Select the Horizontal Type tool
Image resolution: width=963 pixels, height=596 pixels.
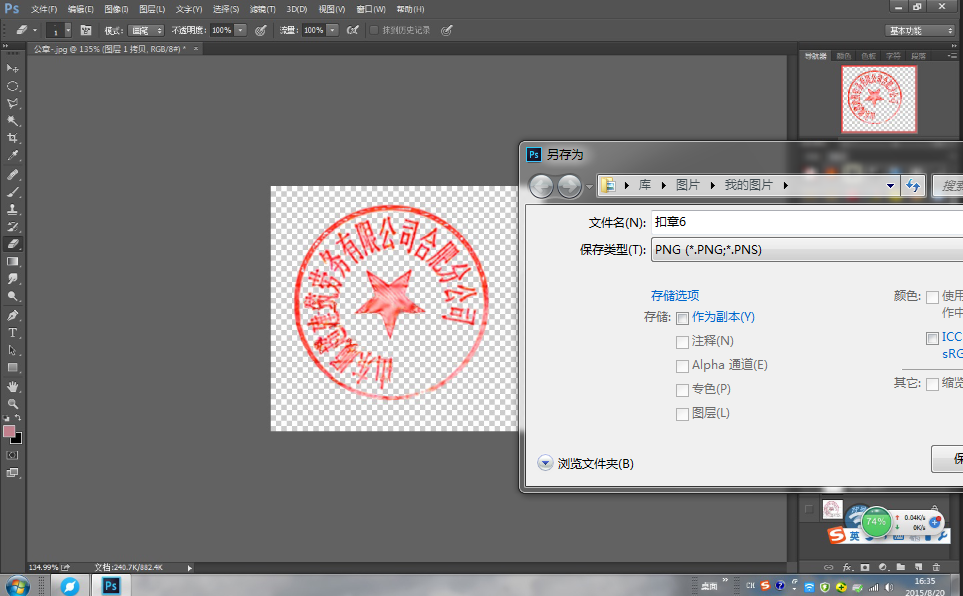13,332
